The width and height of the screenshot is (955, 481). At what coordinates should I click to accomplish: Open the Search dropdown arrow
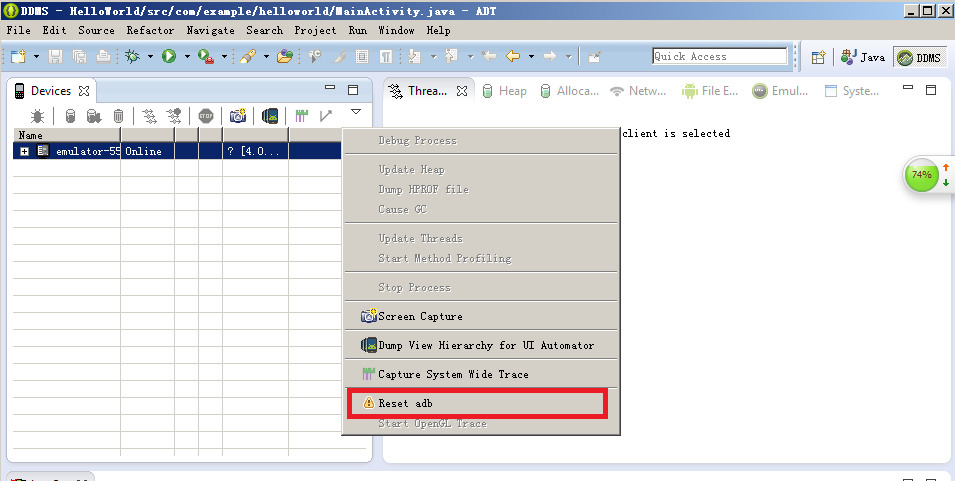266,57
